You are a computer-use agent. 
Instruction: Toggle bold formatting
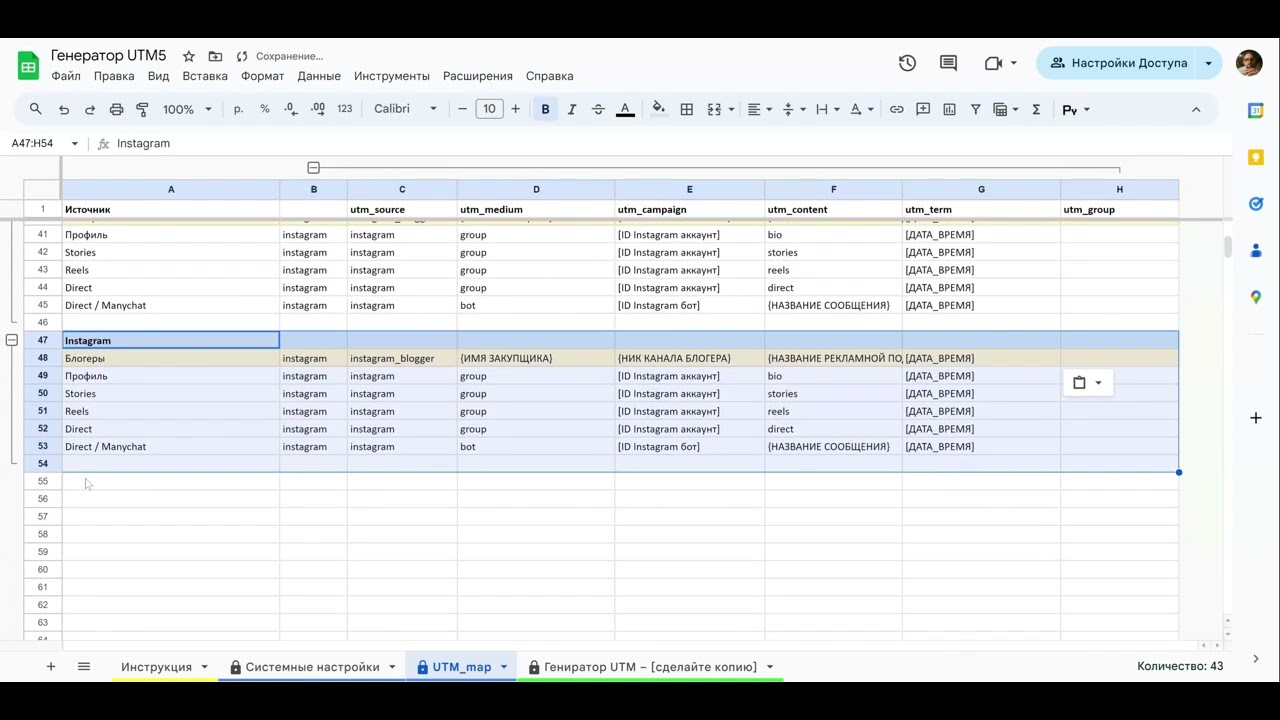pyautogui.click(x=545, y=109)
